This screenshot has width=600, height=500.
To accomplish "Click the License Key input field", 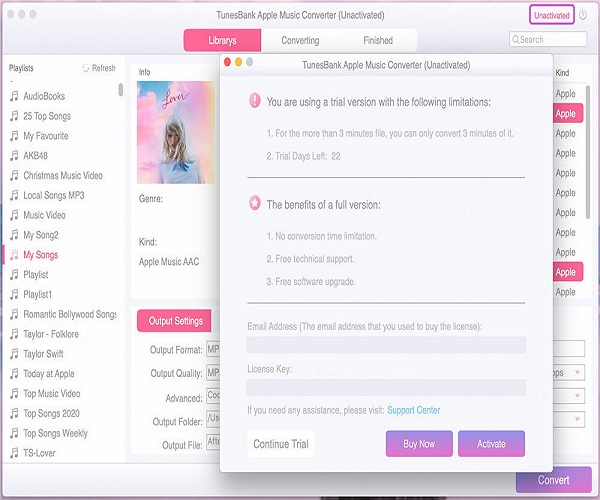I will click(x=386, y=388).
